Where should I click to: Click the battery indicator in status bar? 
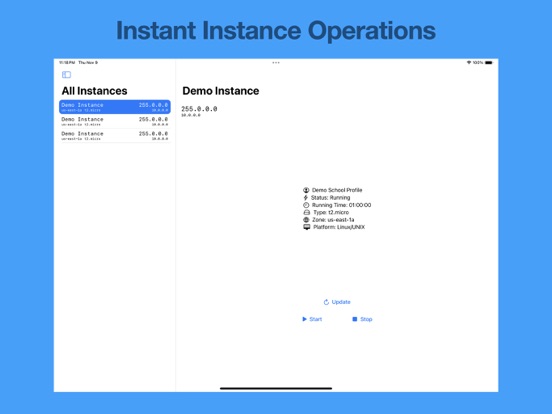click(489, 63)
